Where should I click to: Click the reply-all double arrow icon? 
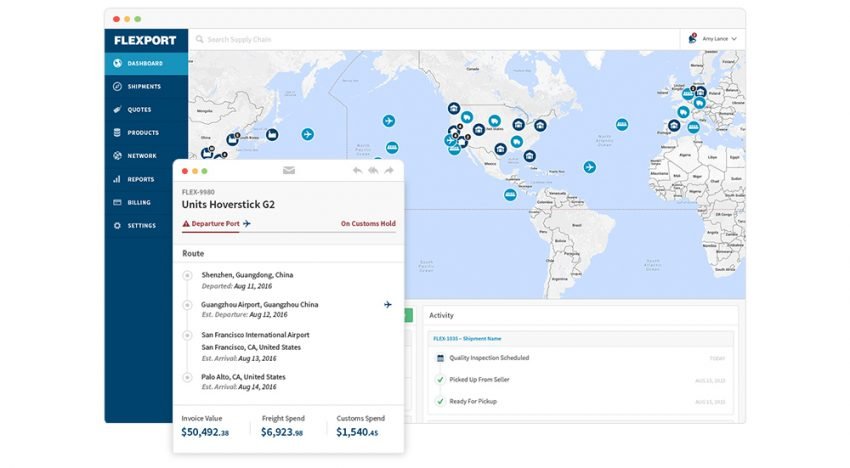(373, 170)
